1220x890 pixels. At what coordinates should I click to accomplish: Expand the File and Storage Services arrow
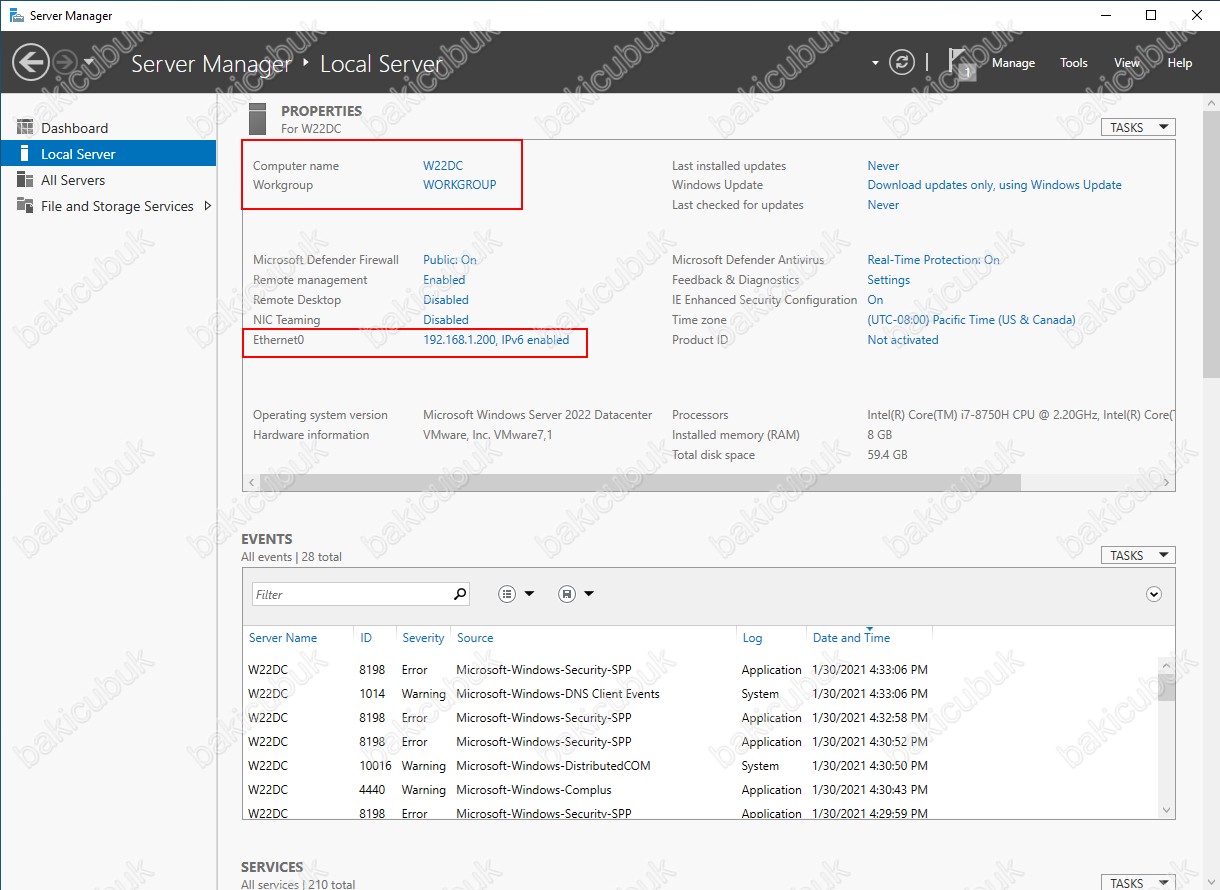pyautogui.click(x=208, y=206)
